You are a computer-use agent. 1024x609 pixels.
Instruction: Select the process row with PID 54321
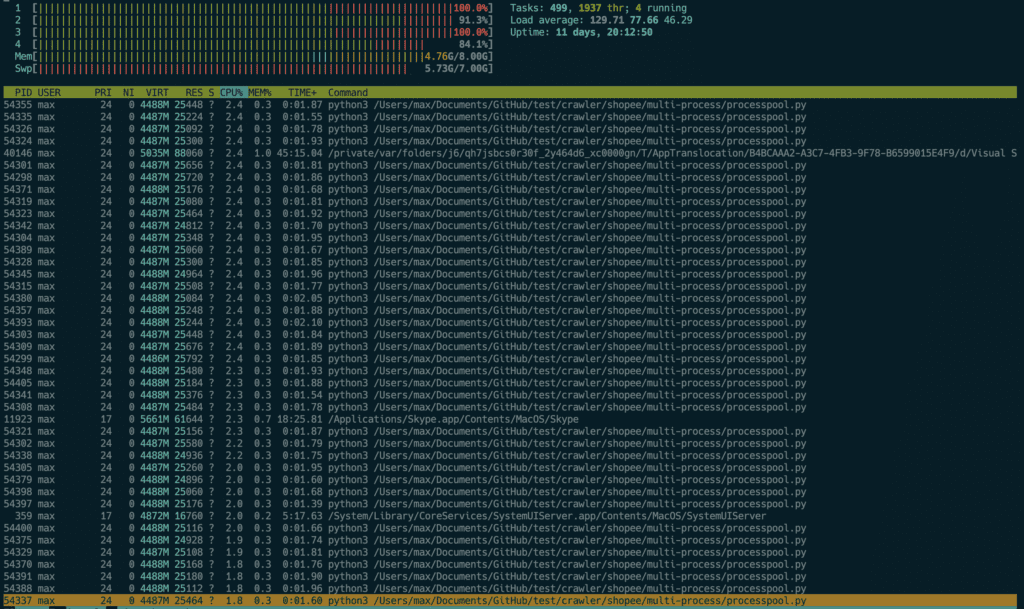[510, 431]
